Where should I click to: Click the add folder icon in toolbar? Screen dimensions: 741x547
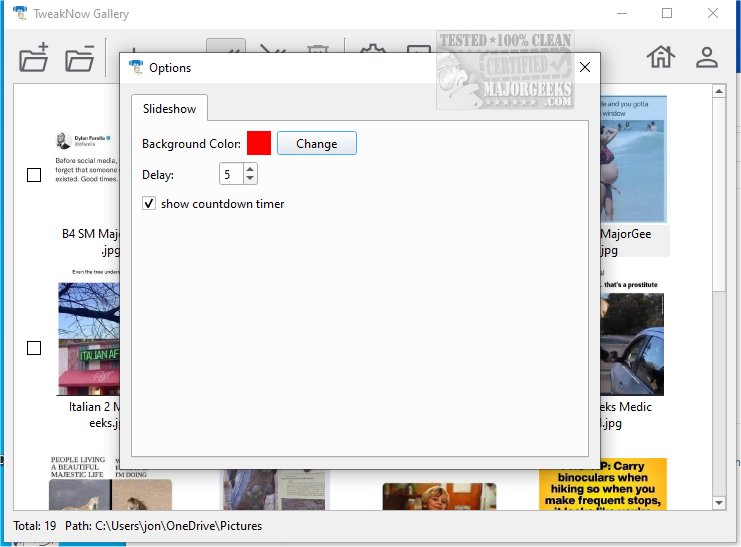[34, 58]
